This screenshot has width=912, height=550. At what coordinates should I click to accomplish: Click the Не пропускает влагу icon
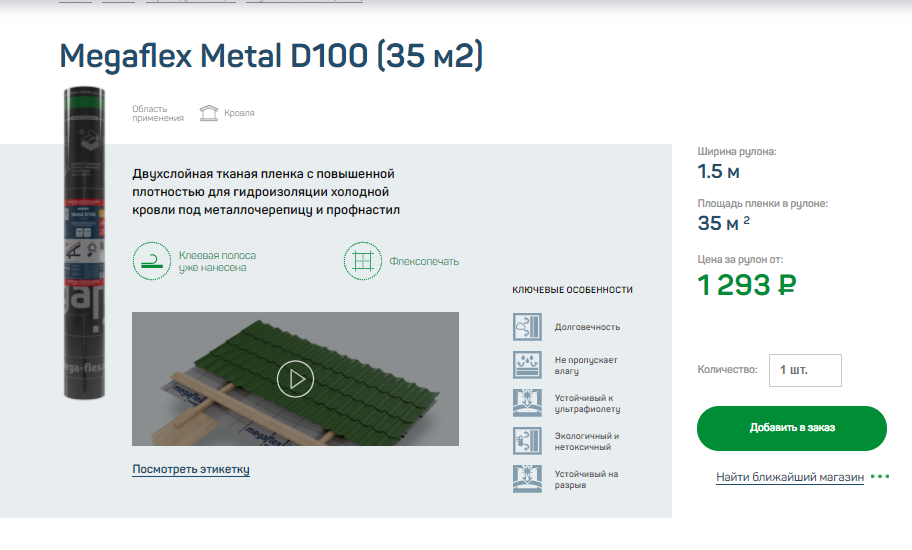[x=528, y=365]
